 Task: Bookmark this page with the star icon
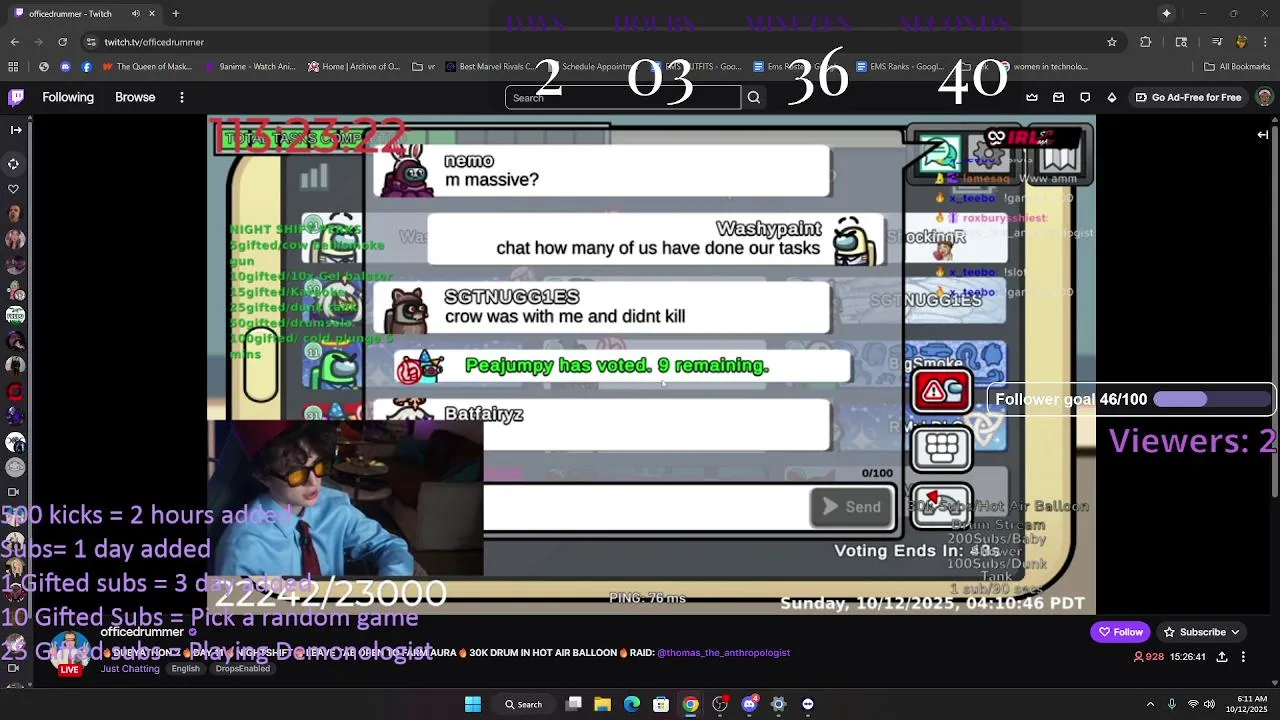tap(1111, 42)
